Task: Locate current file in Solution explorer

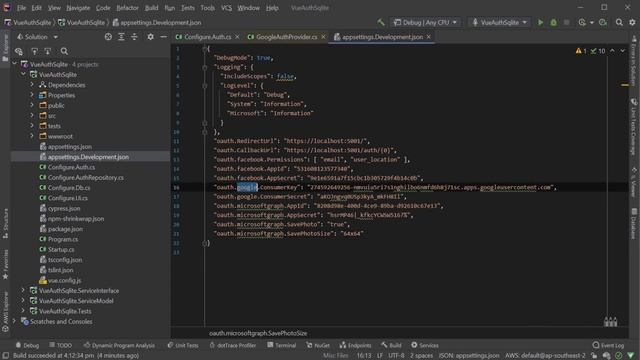Action: coord(108,37)
